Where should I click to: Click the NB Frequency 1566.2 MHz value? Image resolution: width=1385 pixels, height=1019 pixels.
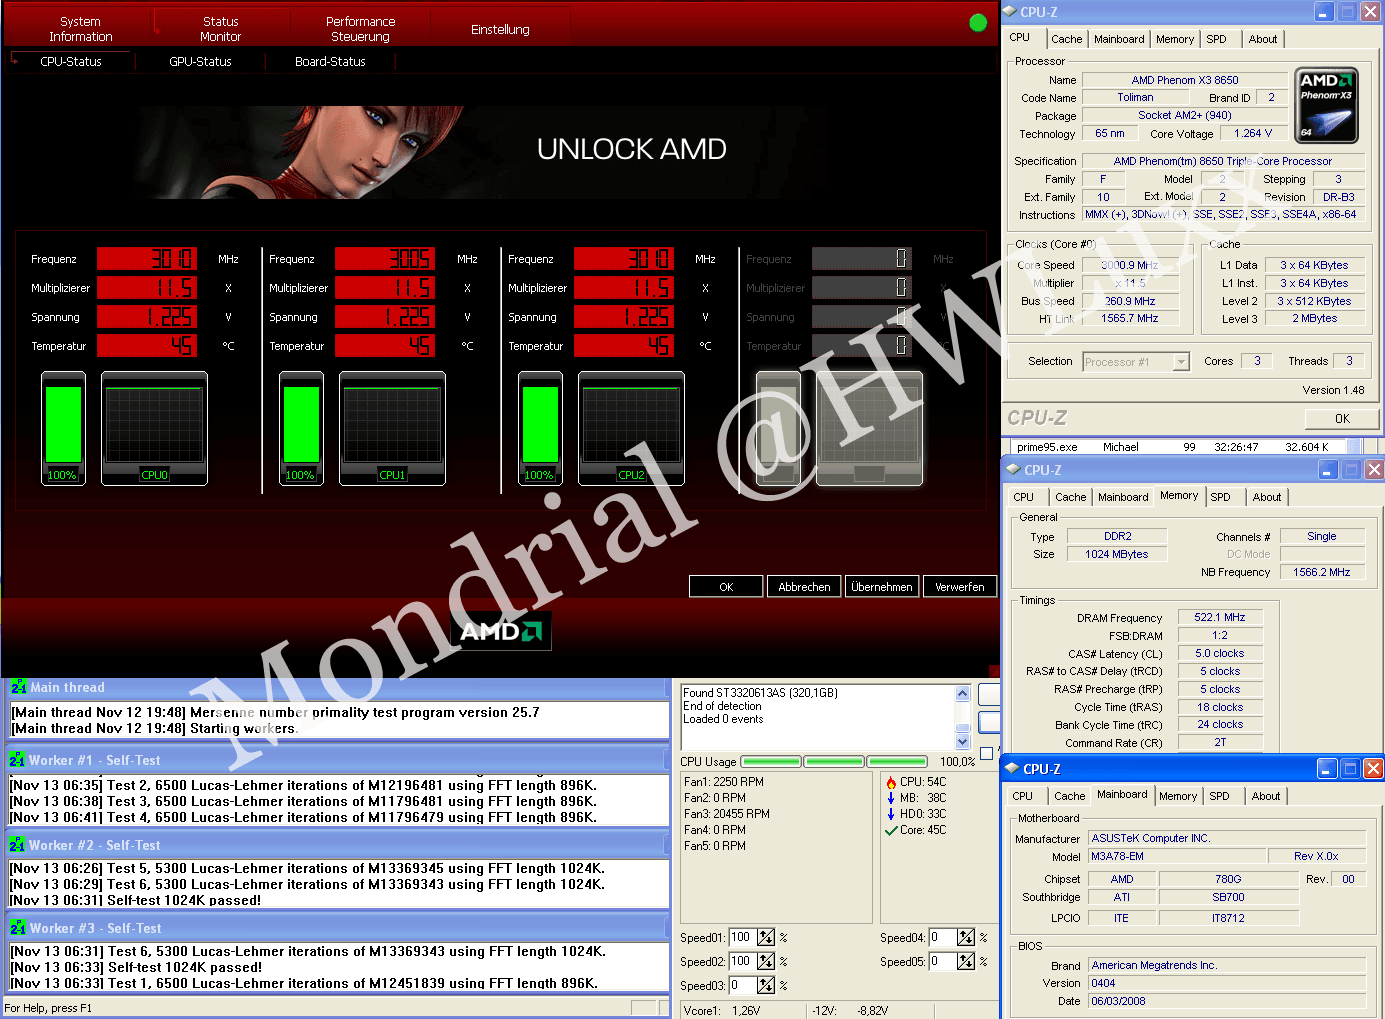tap(1322, 572)
